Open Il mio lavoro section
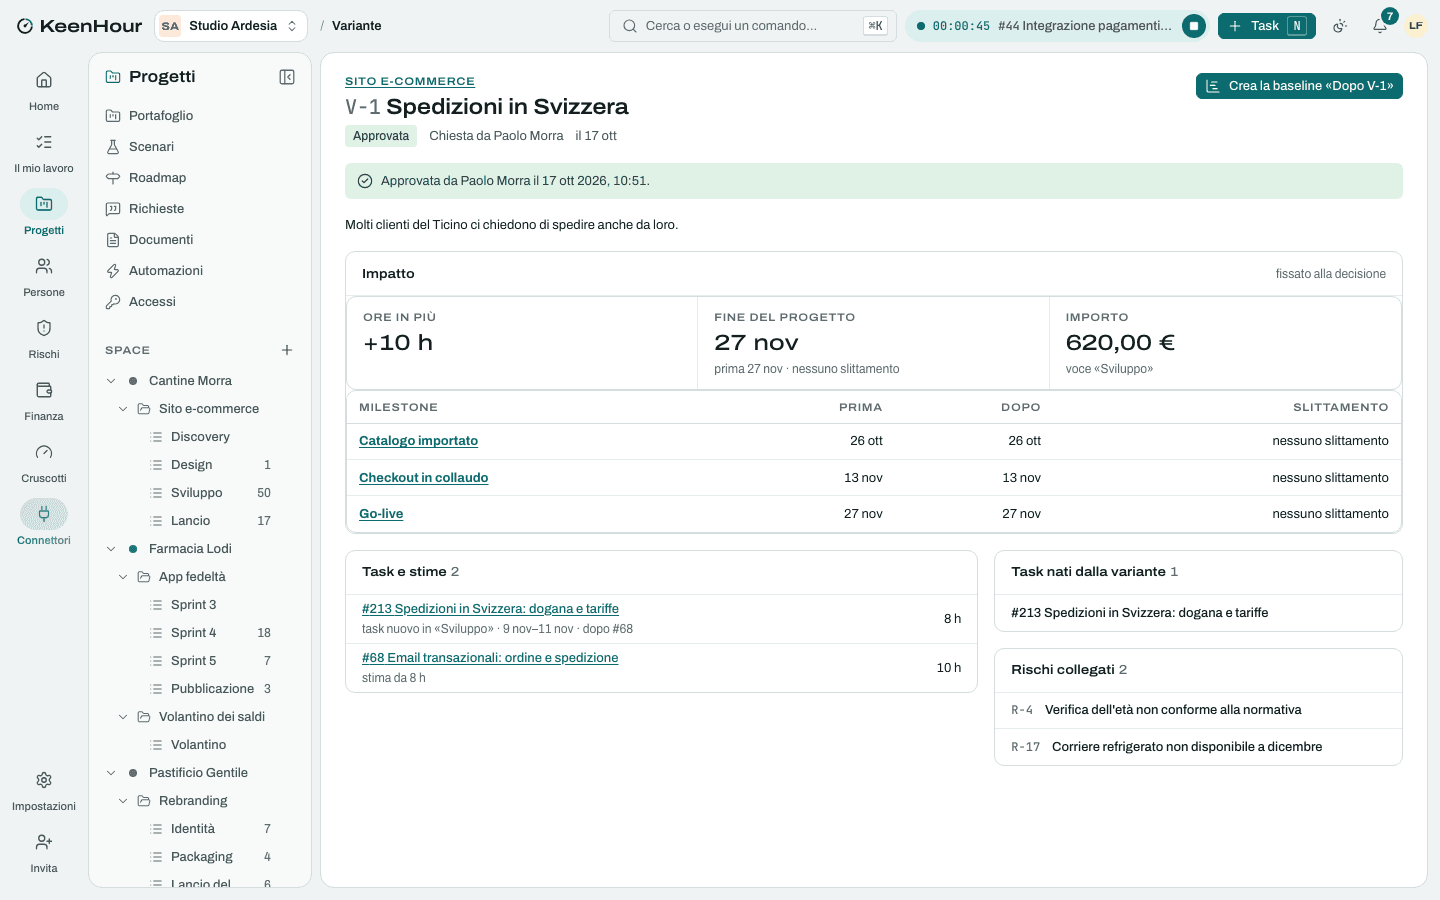This screenshot has height=900, width=1440. 44,153
